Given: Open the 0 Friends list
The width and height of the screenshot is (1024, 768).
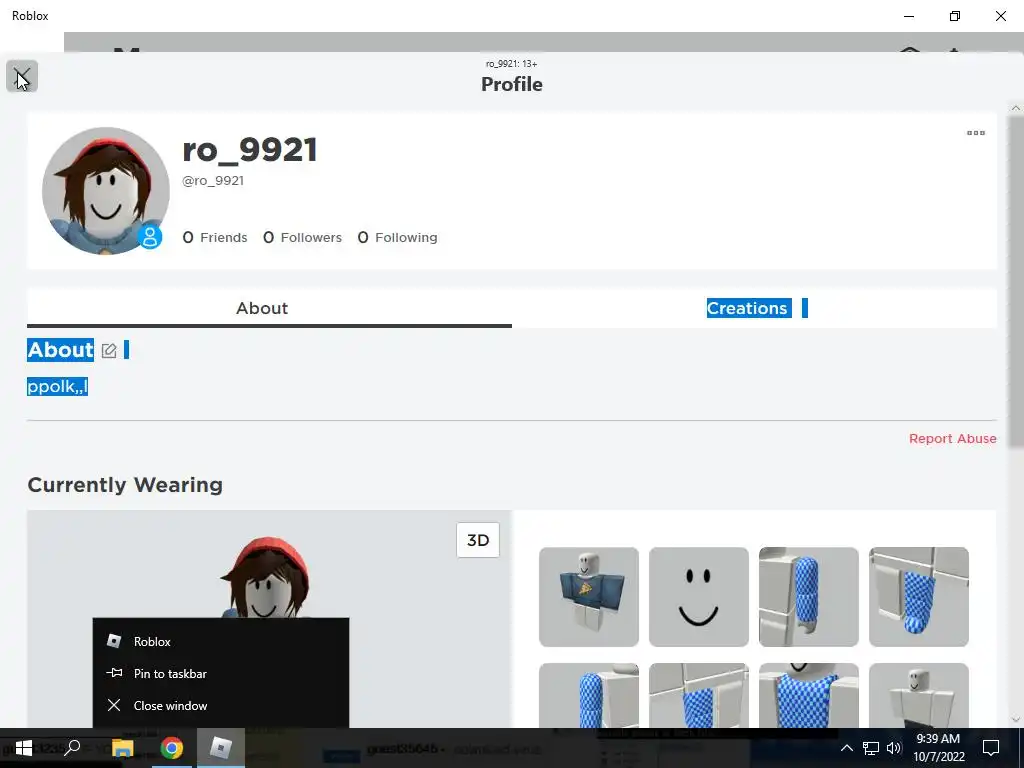Looking at the screenshot, I should pyautogui.click(x=215, y=238).
